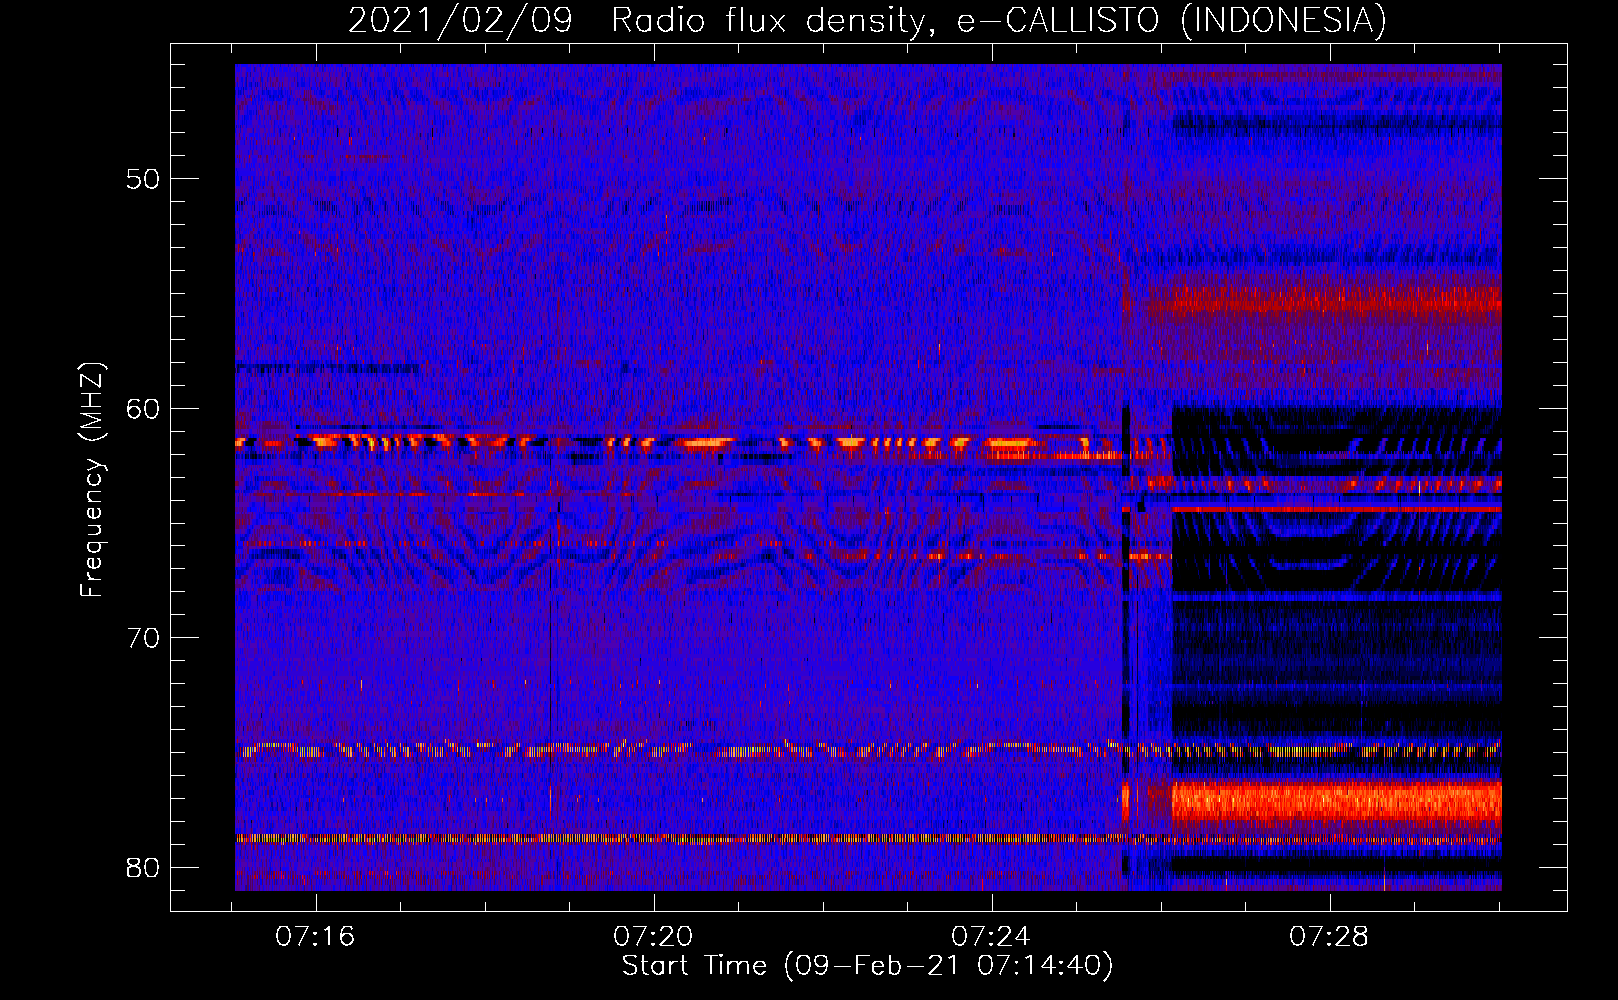Image resolution: width=1618 pixels, height=1000 pixels.
Task: Click the 07:24 time tick label
Action: pos(992,937)
